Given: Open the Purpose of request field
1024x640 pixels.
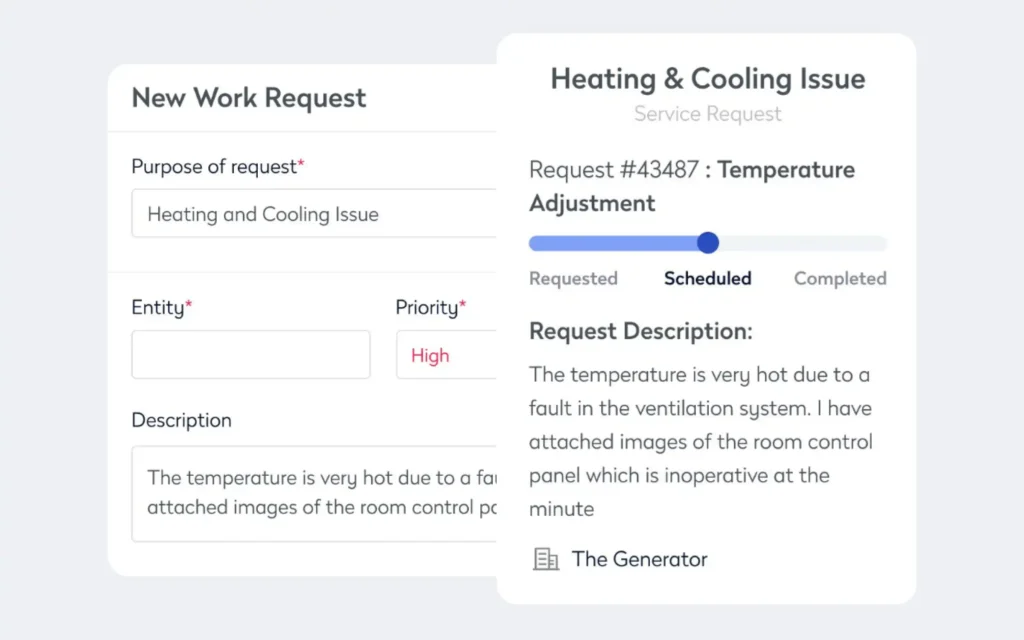Looking at the screenshot, I should click(313, 214).
